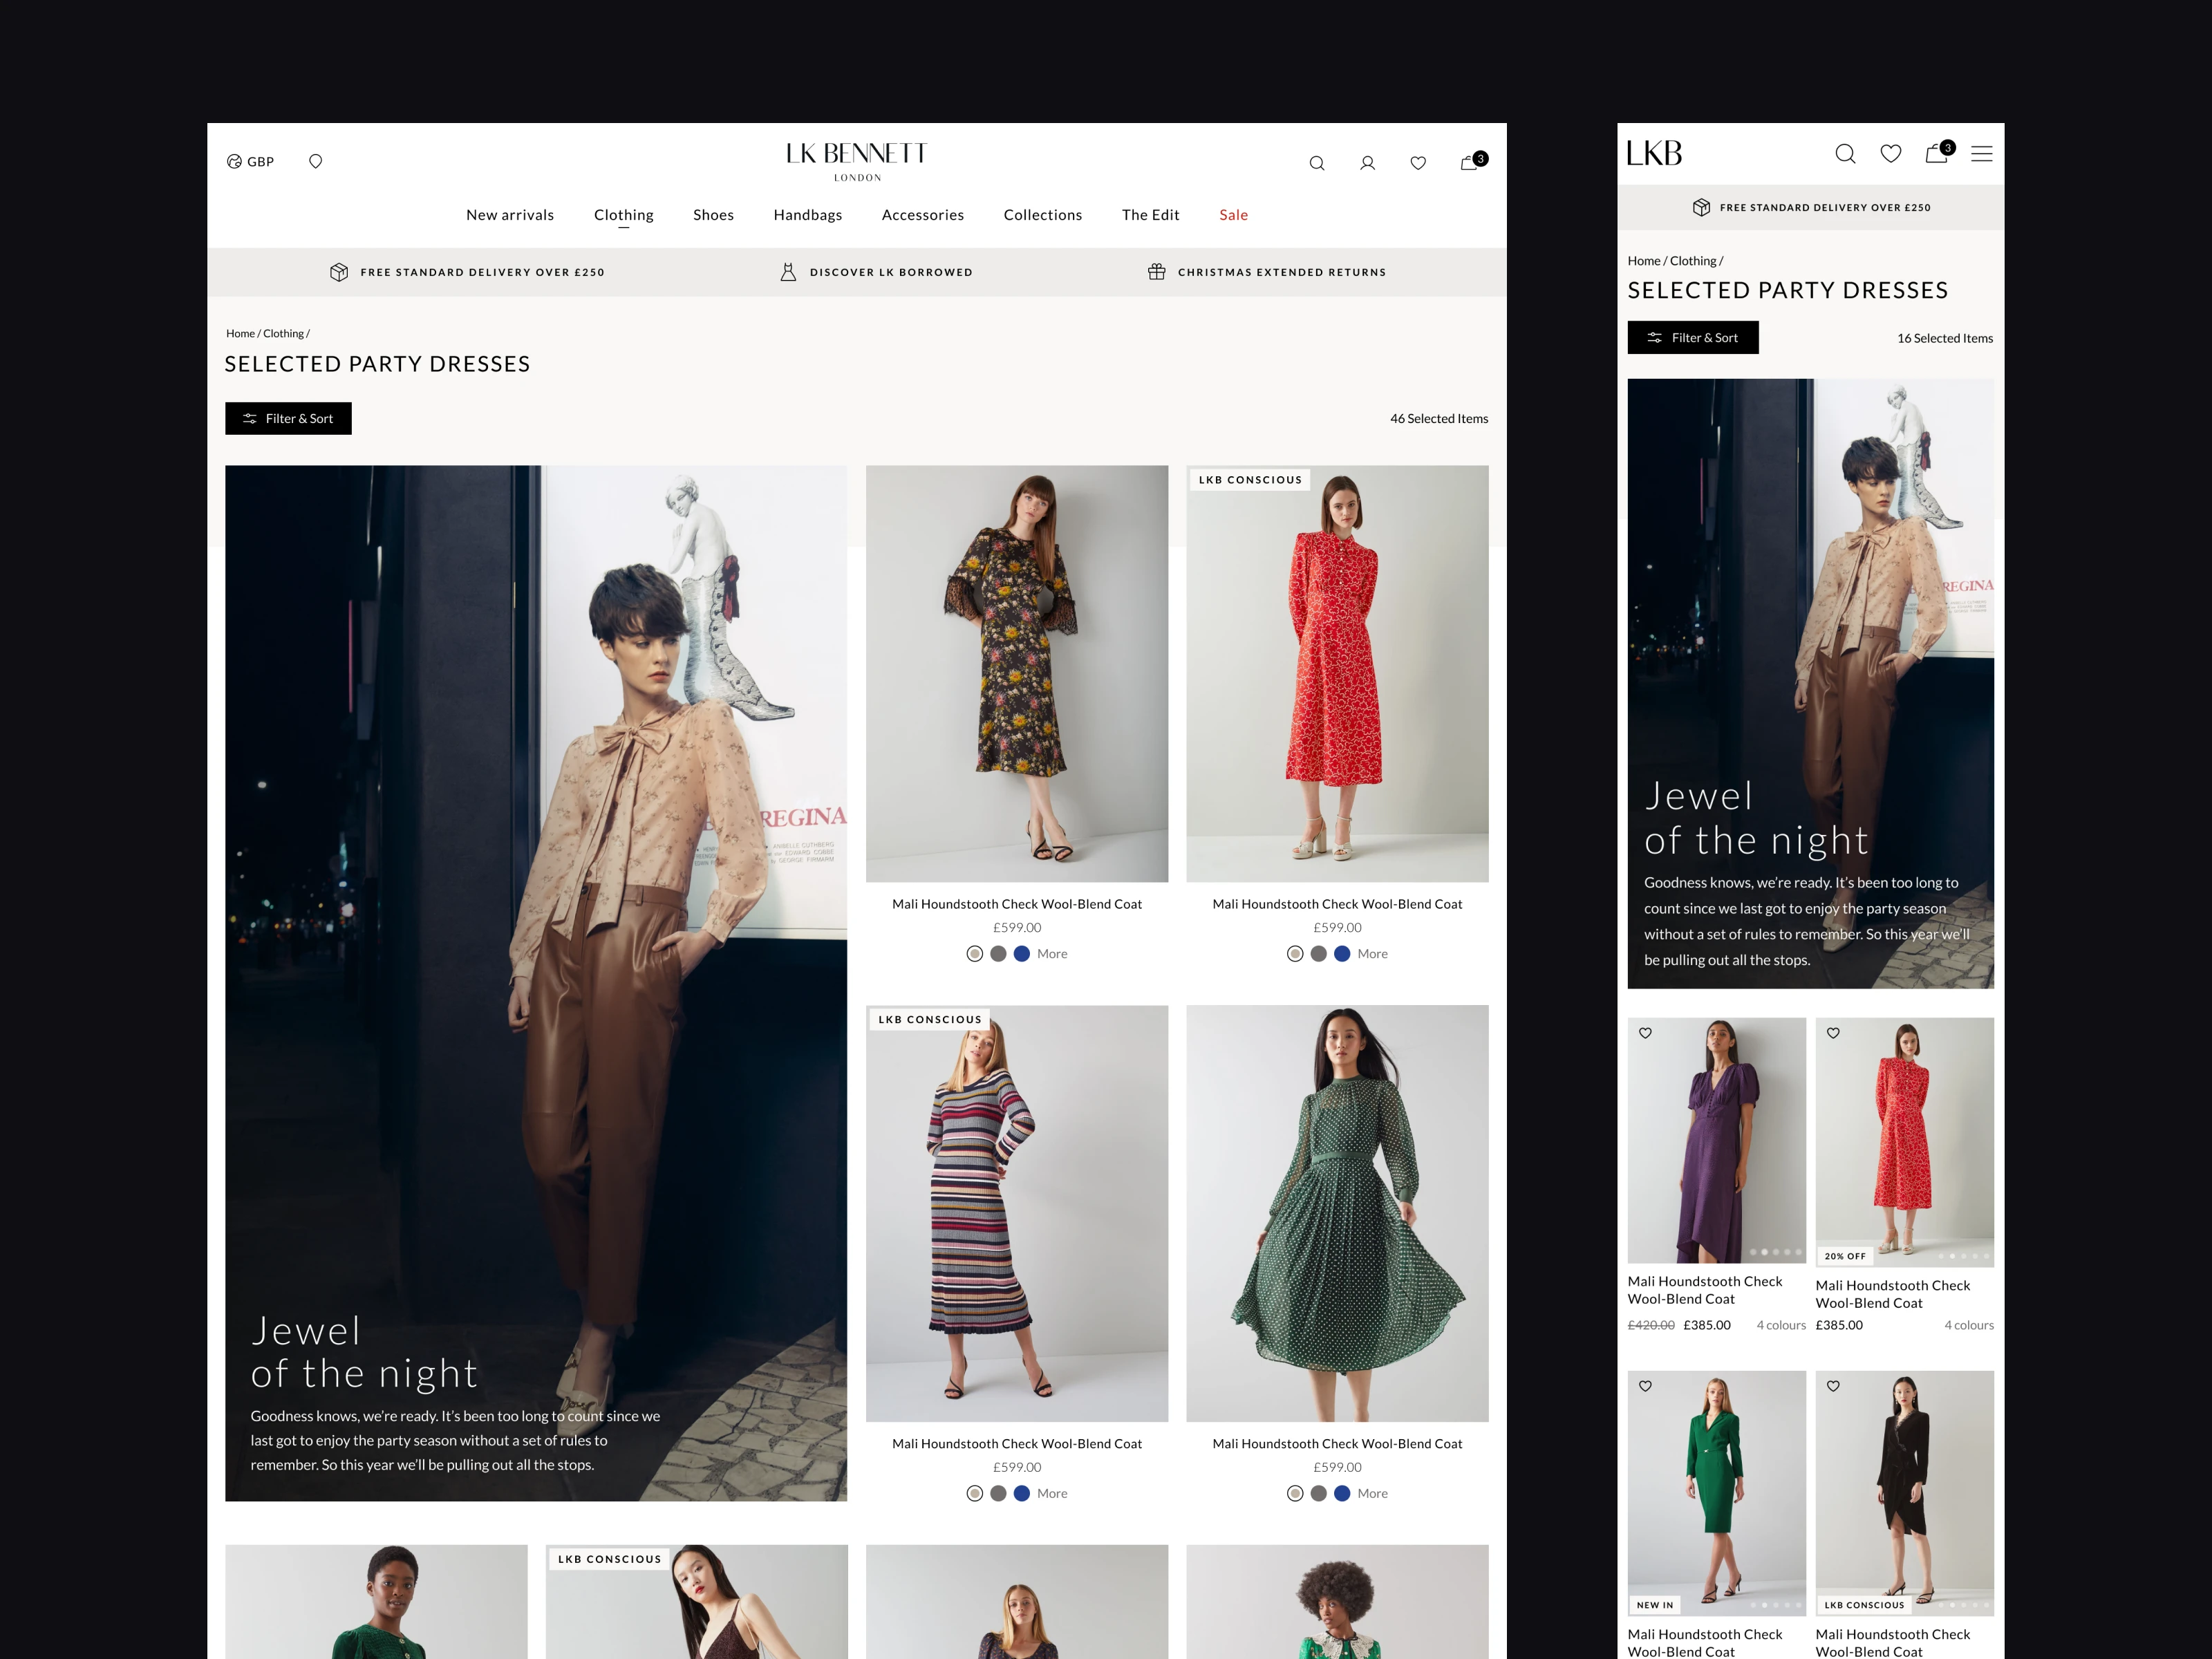Click the desktop search magnifier icon
2212x1659 pixels.
pos(1316,163)
